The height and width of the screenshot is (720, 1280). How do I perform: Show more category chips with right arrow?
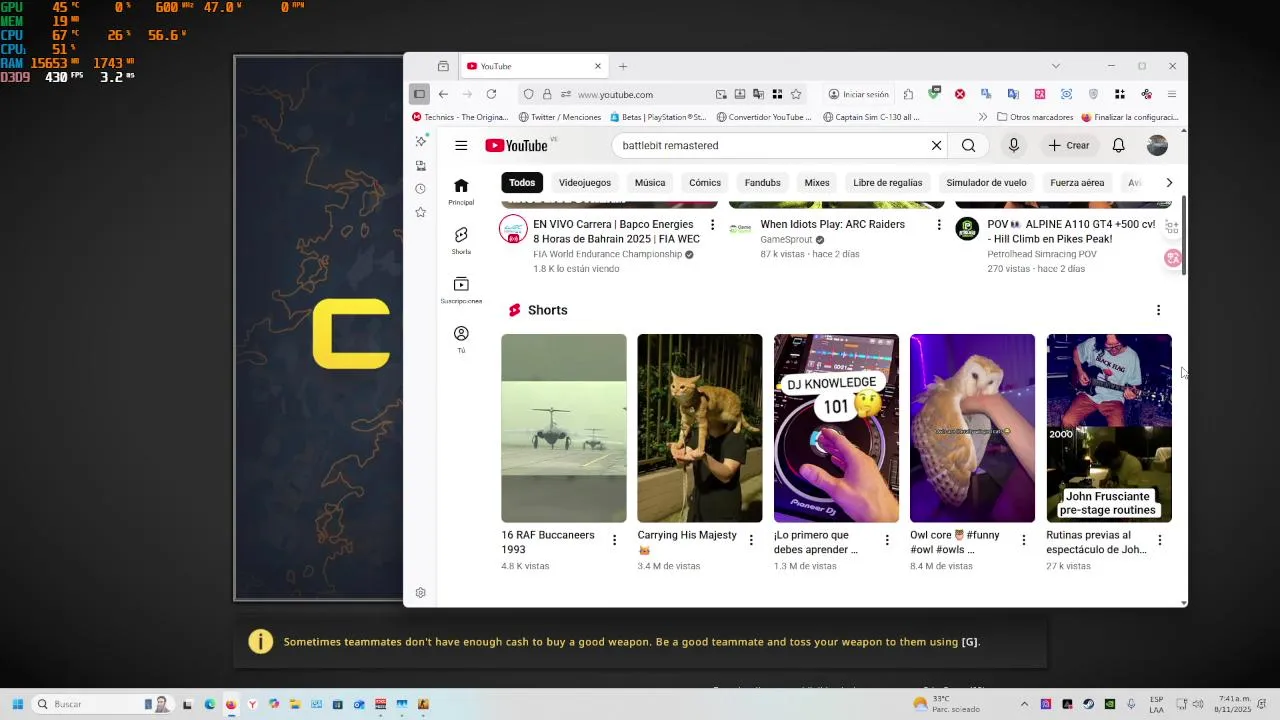(x=1169, y=183)
